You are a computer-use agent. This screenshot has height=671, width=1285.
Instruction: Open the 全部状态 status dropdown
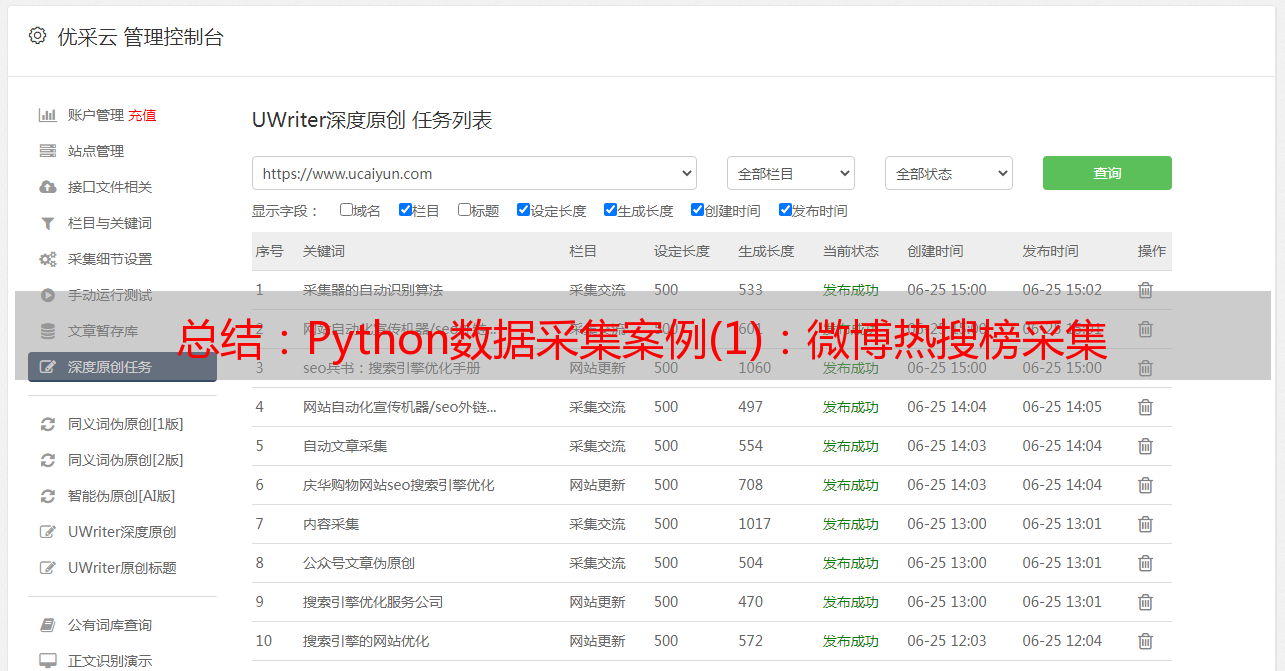click(x=948, y=173)
